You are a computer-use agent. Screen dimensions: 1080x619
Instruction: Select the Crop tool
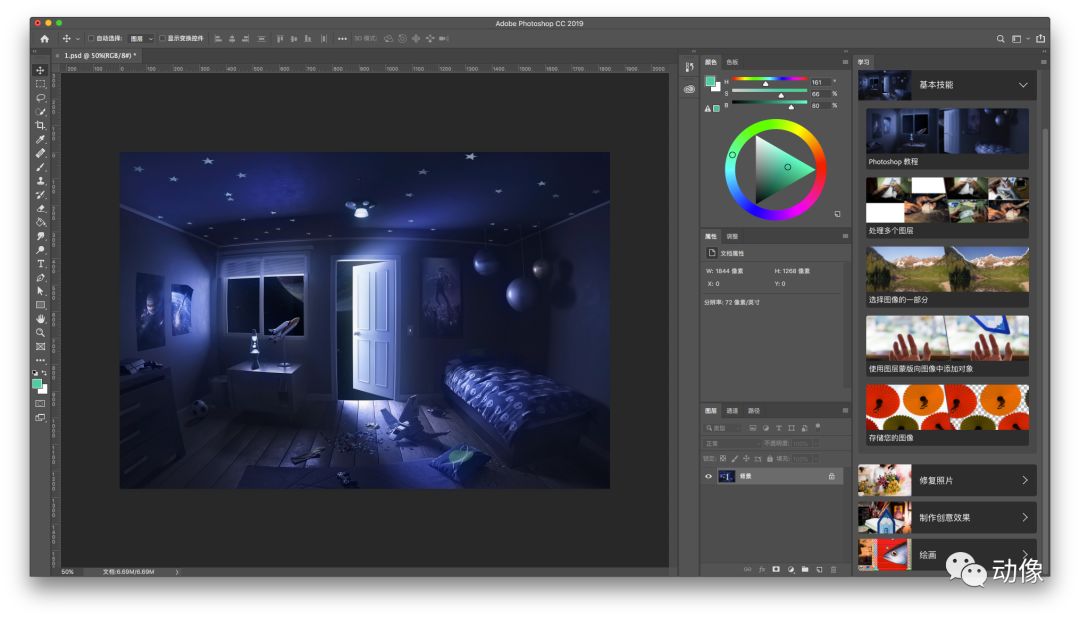(41, 125)
